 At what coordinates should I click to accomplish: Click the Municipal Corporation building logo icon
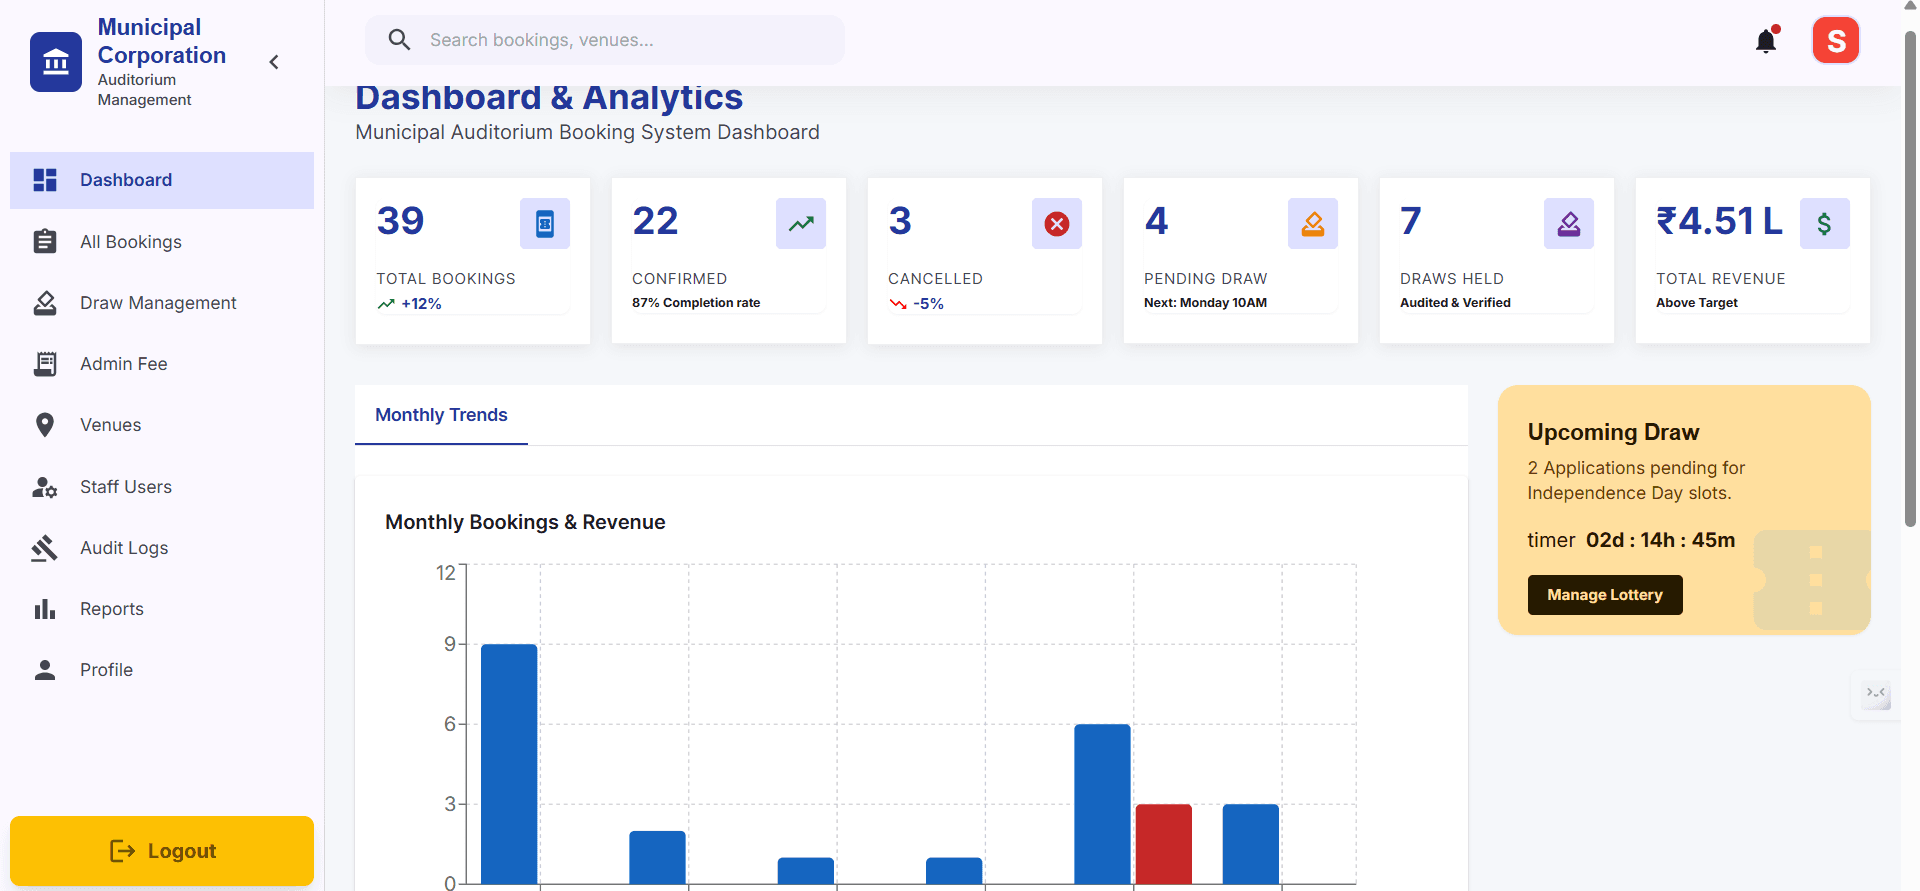[56, 62]
